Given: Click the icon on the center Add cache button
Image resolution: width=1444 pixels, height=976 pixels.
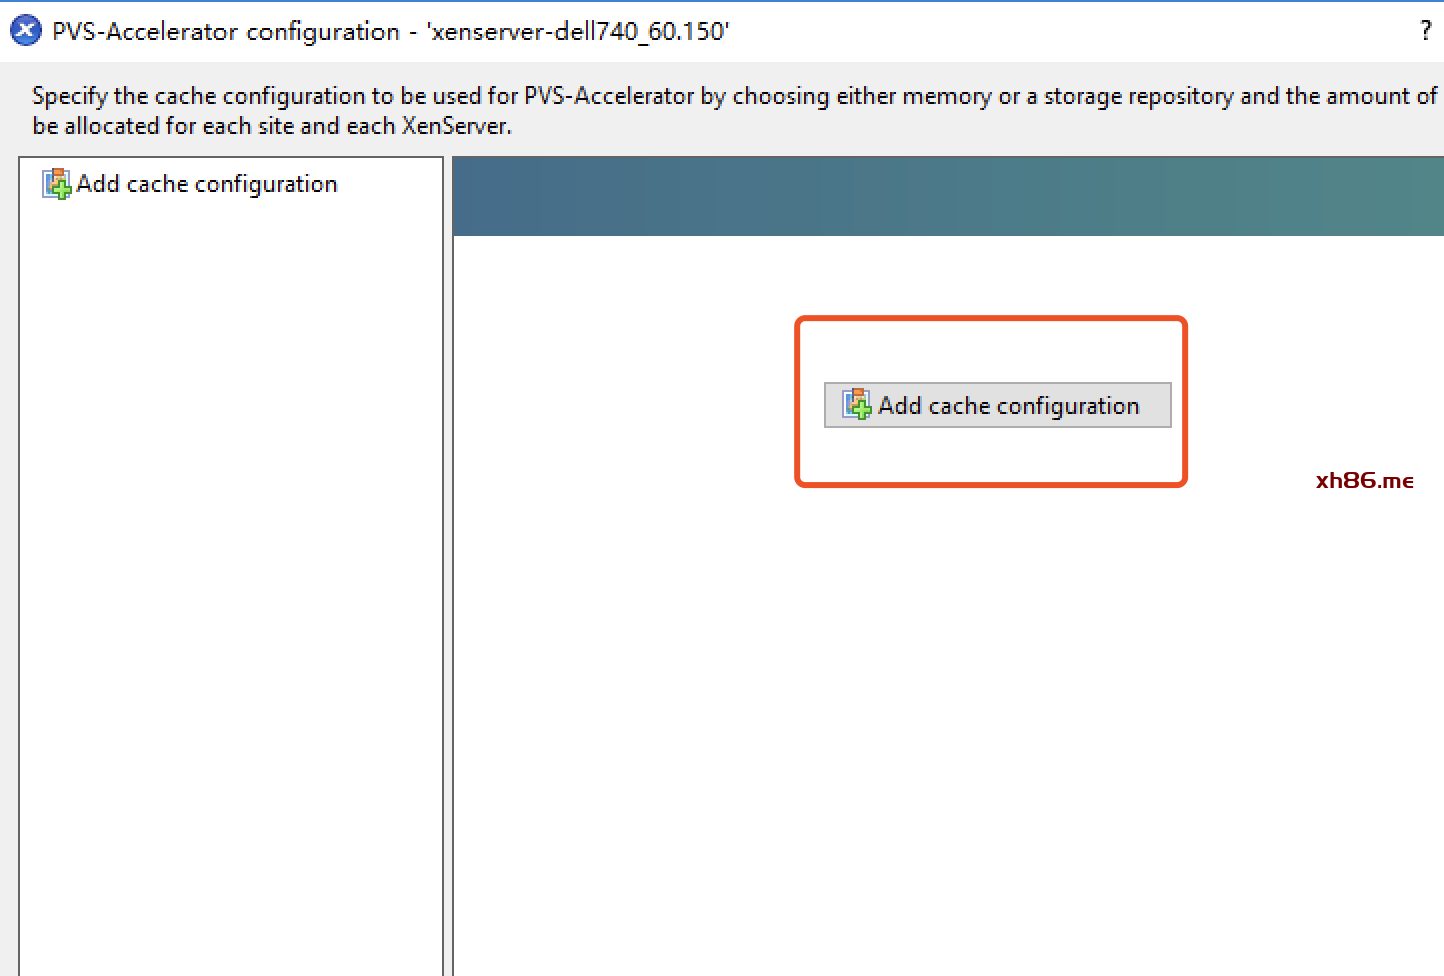Looking at the screenshot, I should 856,405.
